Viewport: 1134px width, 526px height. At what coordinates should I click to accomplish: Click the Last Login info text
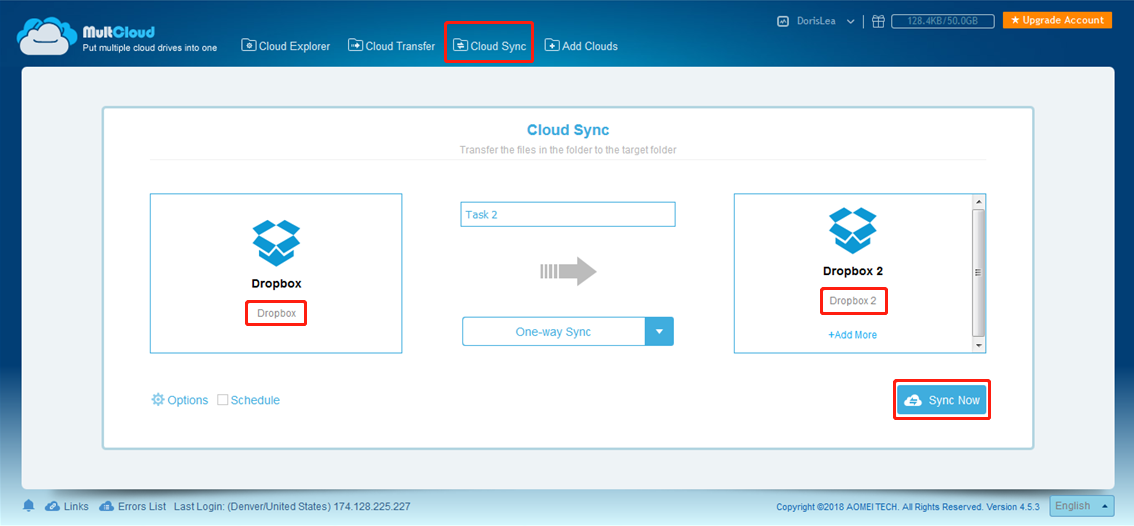click(x=292, y=506)
